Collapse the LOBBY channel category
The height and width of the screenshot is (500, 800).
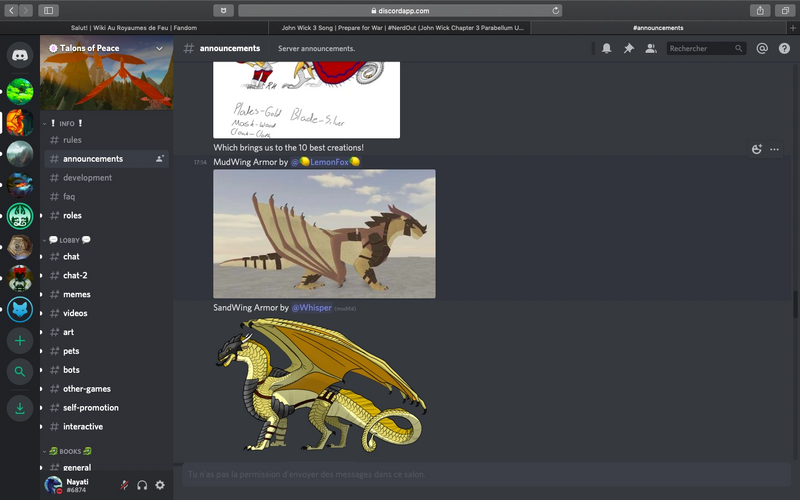[x=70, y=240]
